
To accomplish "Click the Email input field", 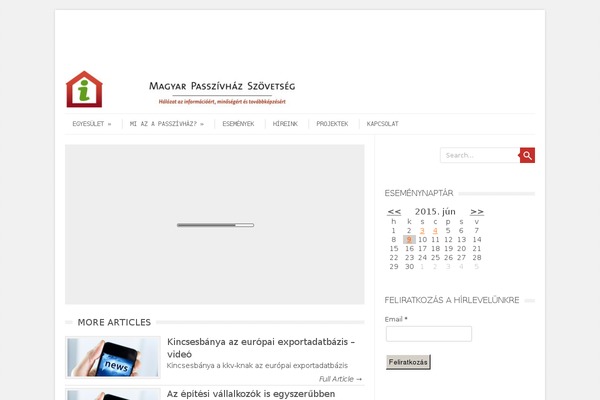I will [x=429, y=334].
